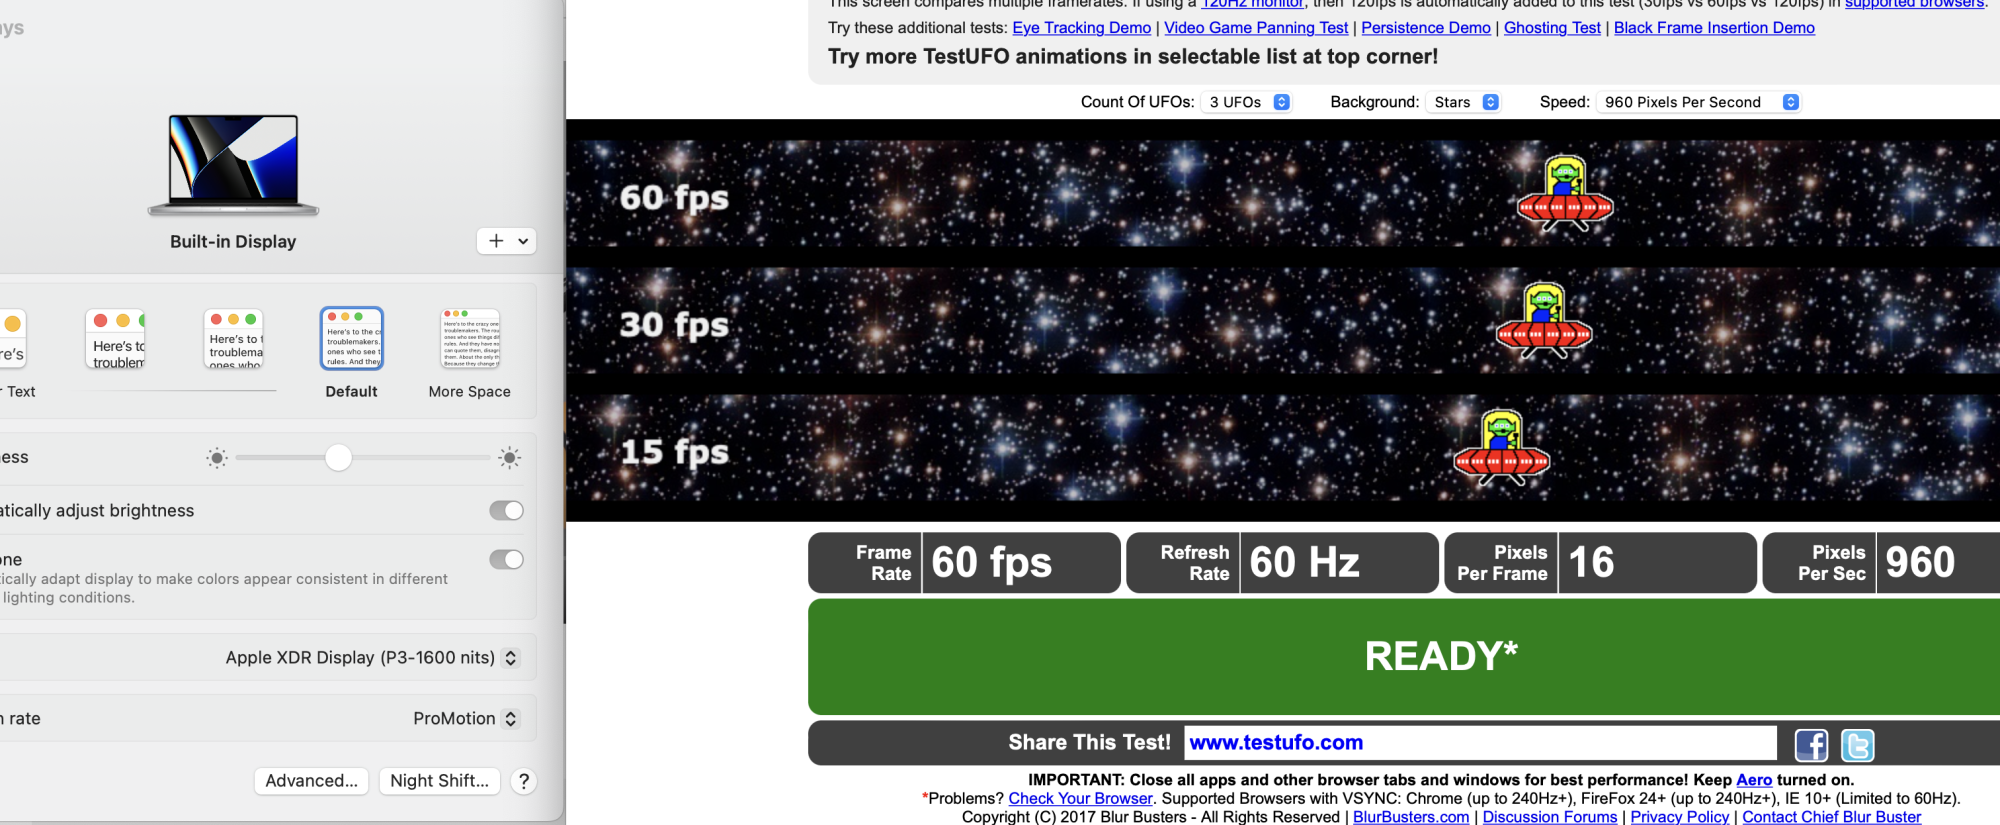
Task: Open the BlurBusters.com footer link
Action: (x=1411, y=817)
